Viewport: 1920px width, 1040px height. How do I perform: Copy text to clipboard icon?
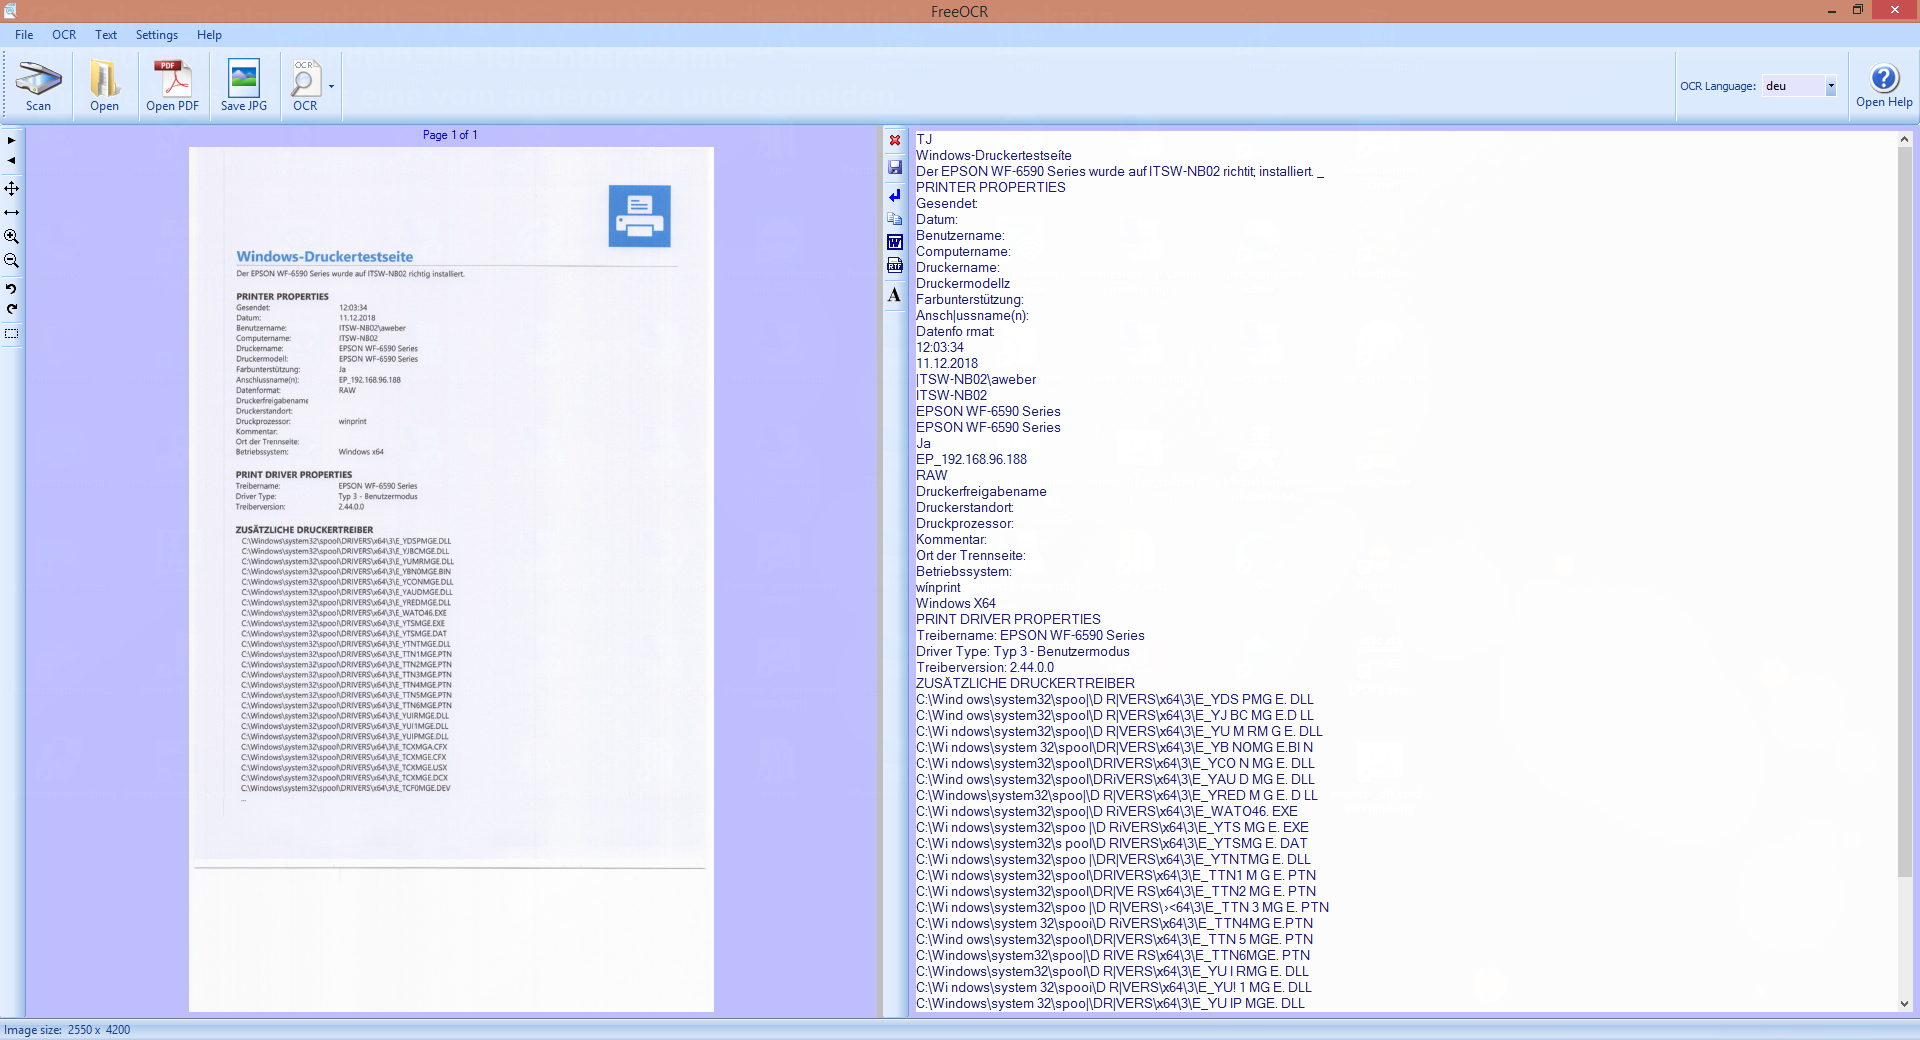pos(895,218)
